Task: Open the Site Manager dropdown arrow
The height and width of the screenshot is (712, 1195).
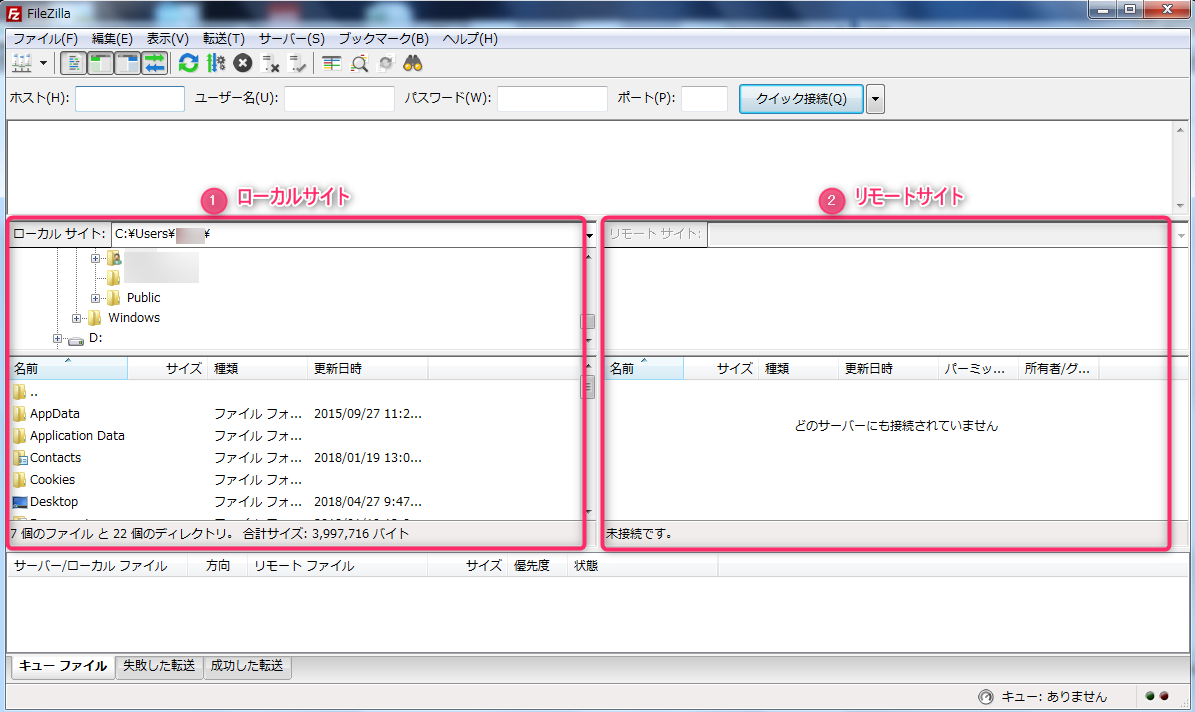Action: [x=43, y=63]
